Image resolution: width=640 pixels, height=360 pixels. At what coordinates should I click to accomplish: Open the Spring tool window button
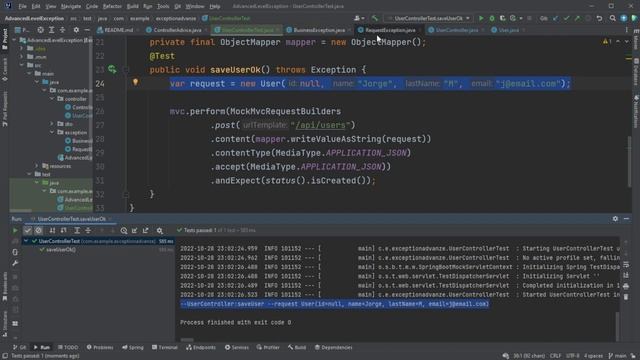coord(133,347)
